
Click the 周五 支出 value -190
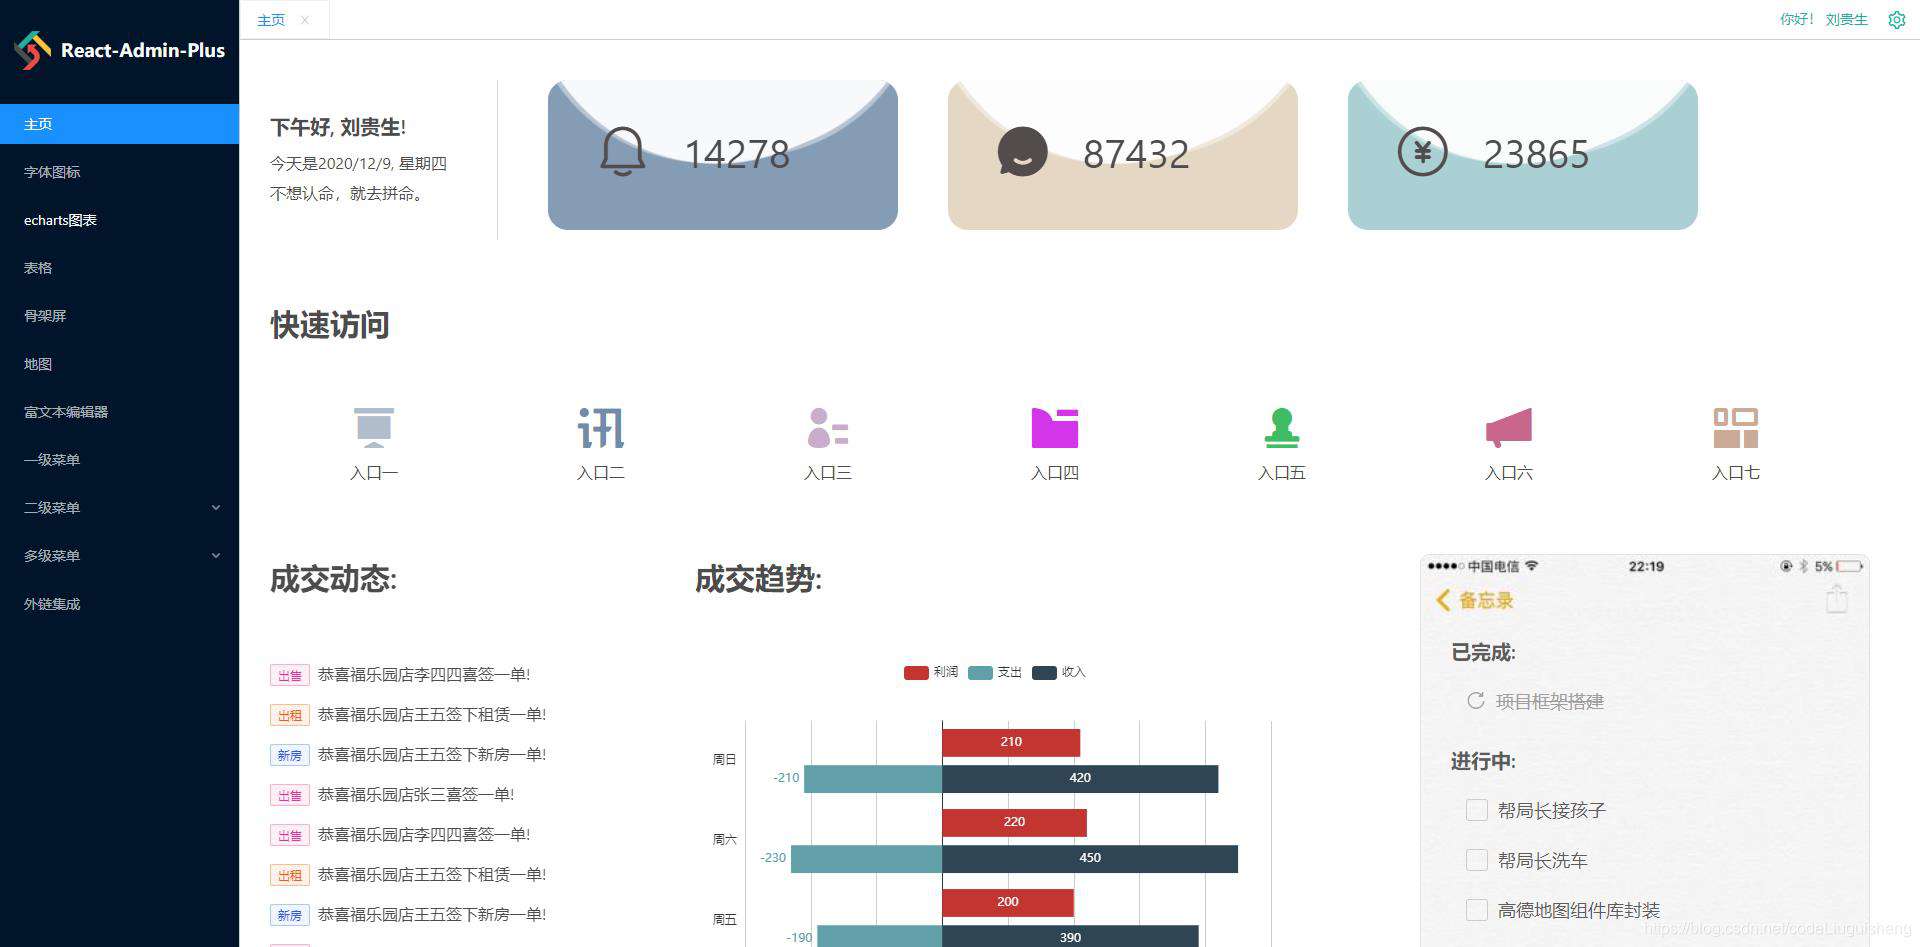799,937
